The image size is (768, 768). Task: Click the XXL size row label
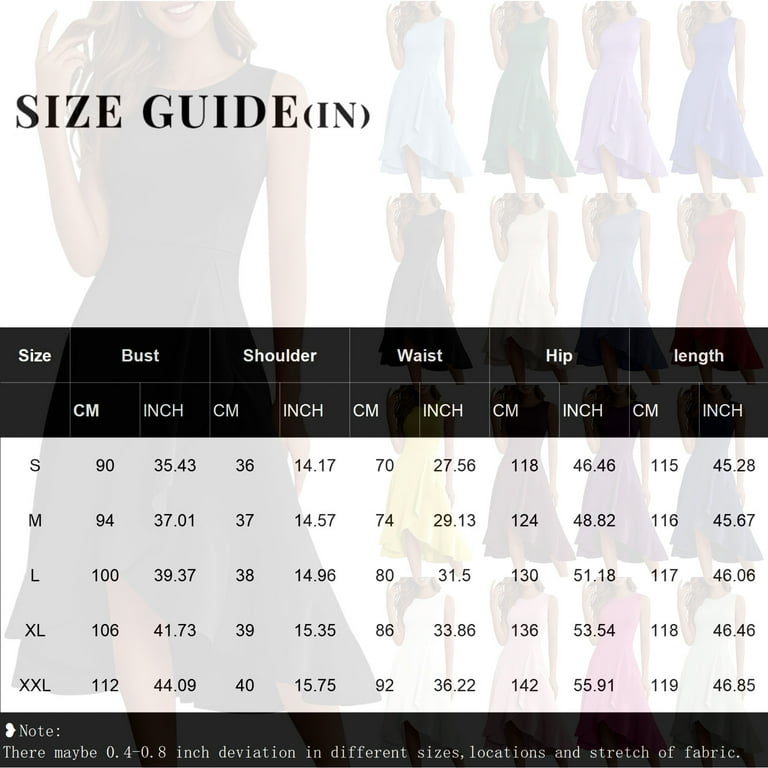[x=35, y=685]
